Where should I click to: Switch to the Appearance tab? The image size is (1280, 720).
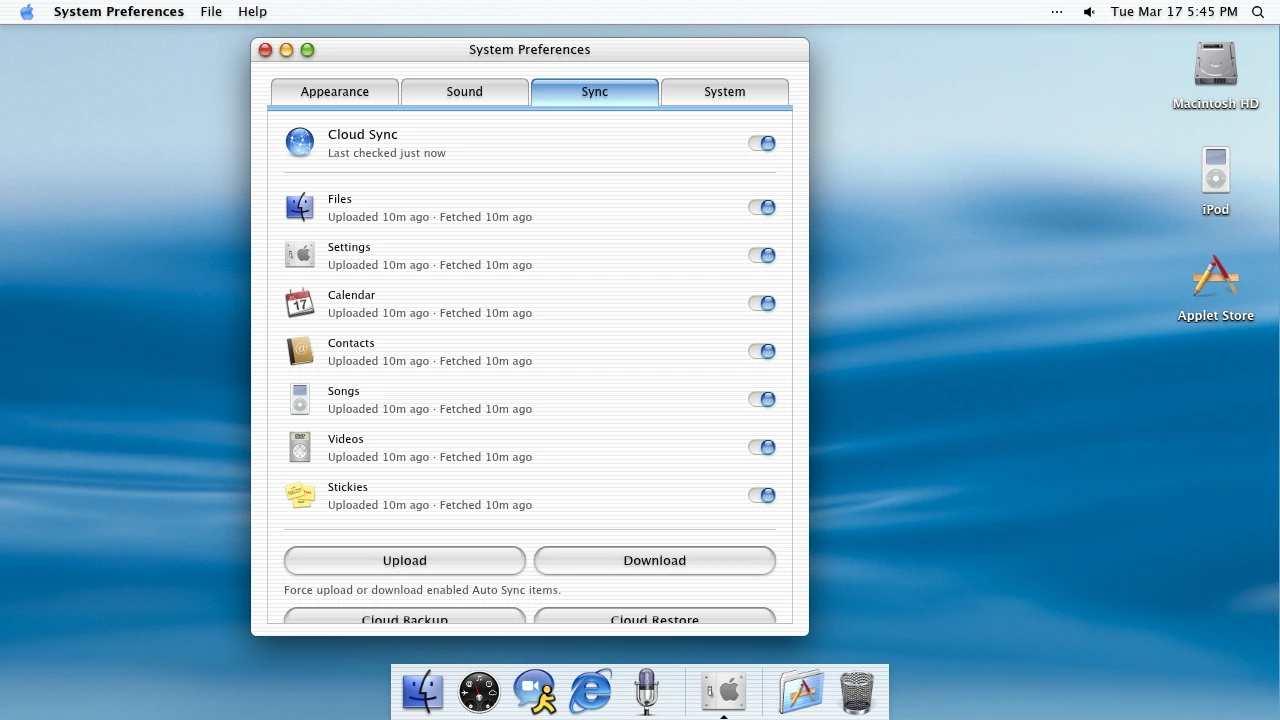click(x=335, y=92)
